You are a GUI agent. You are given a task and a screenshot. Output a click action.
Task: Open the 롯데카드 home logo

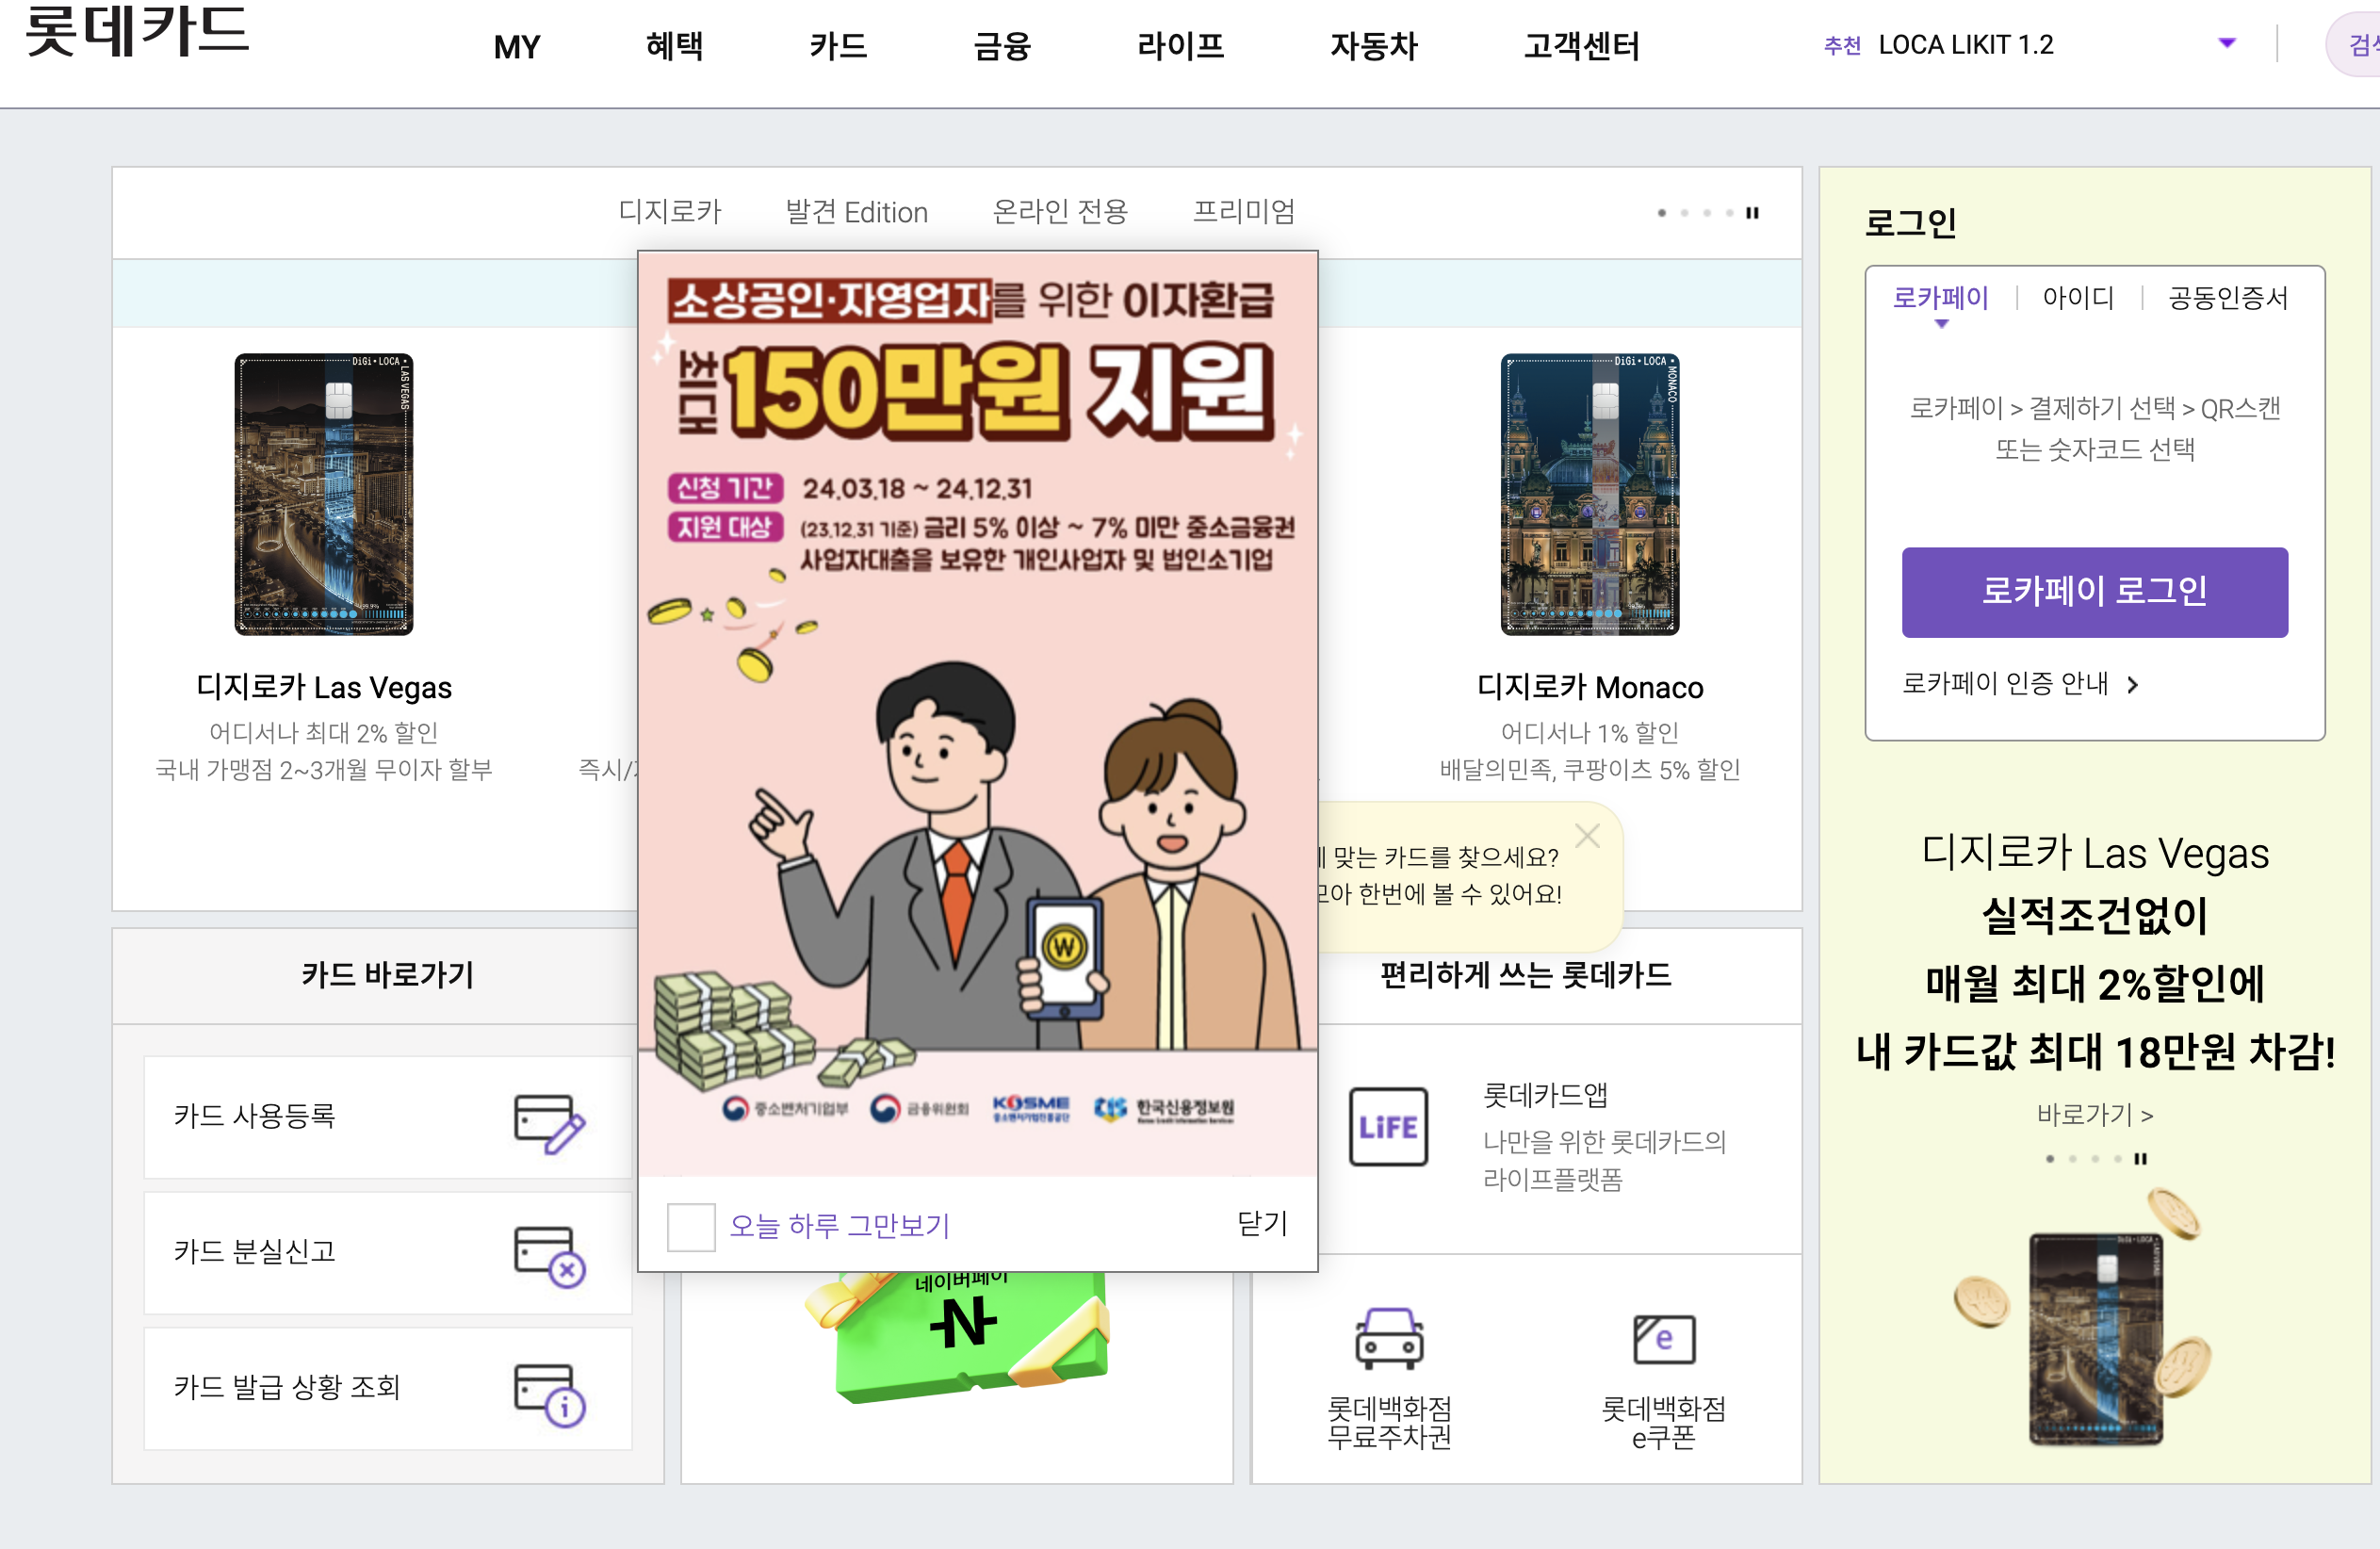[137, 30]
